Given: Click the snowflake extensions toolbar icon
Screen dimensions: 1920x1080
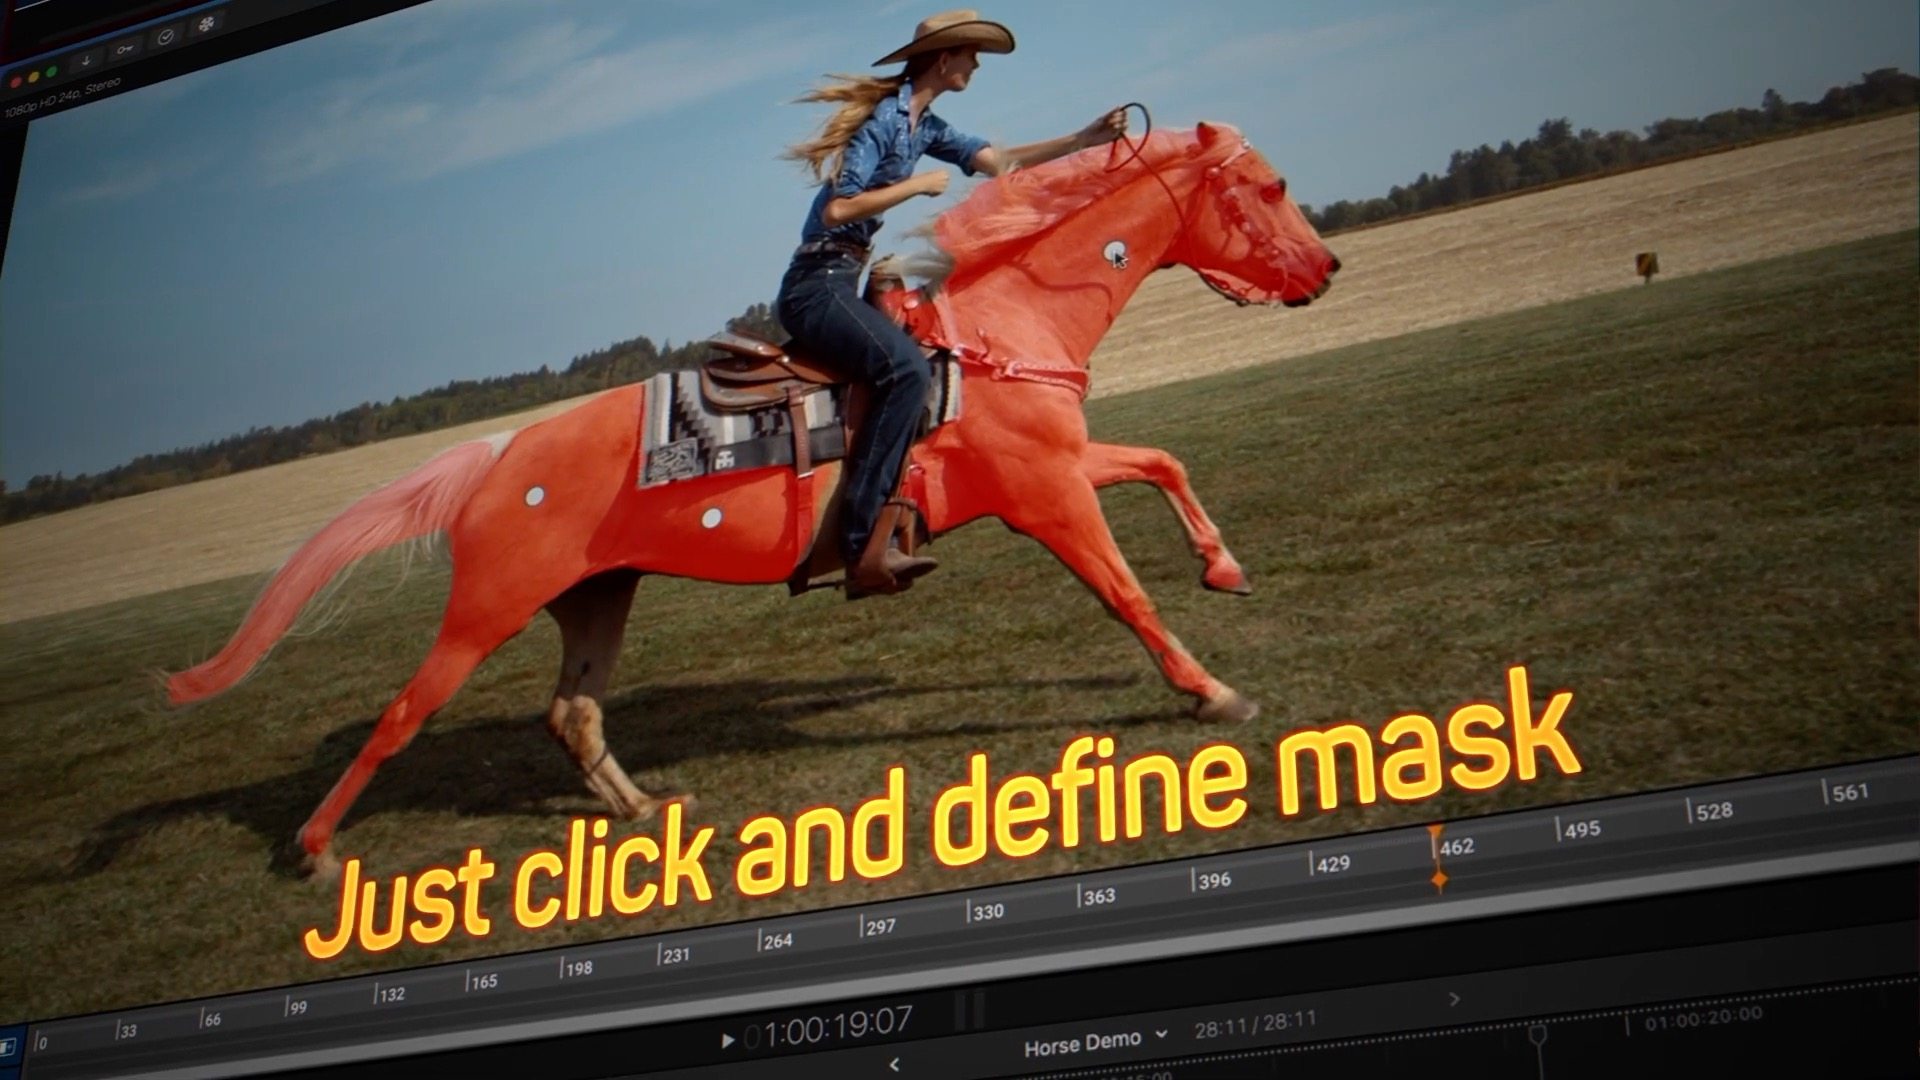Looking at the screenshot, I should click(206, 24).
